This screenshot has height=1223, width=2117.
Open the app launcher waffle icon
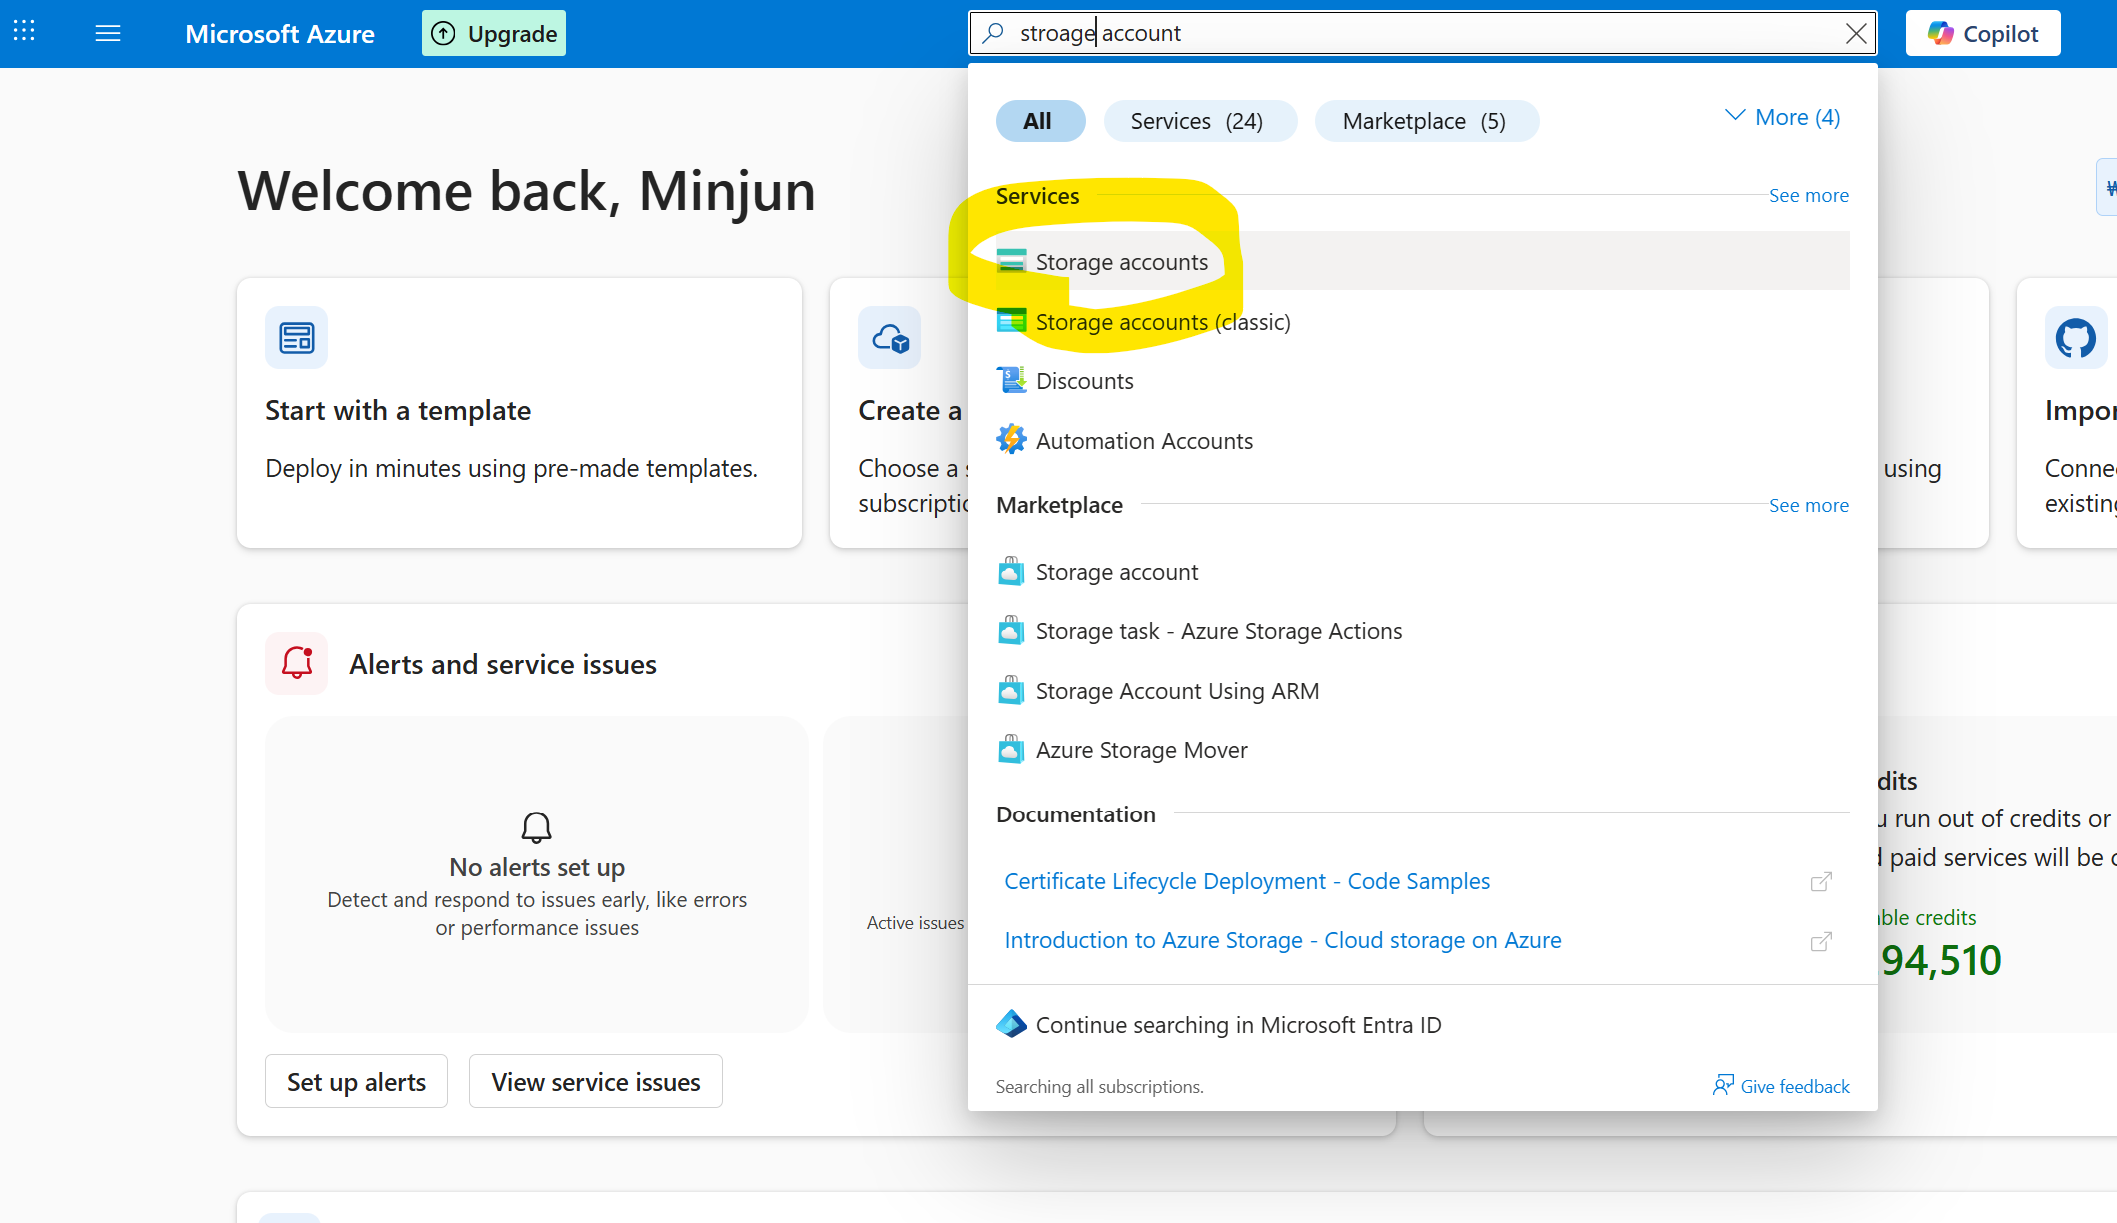(24, 33)
